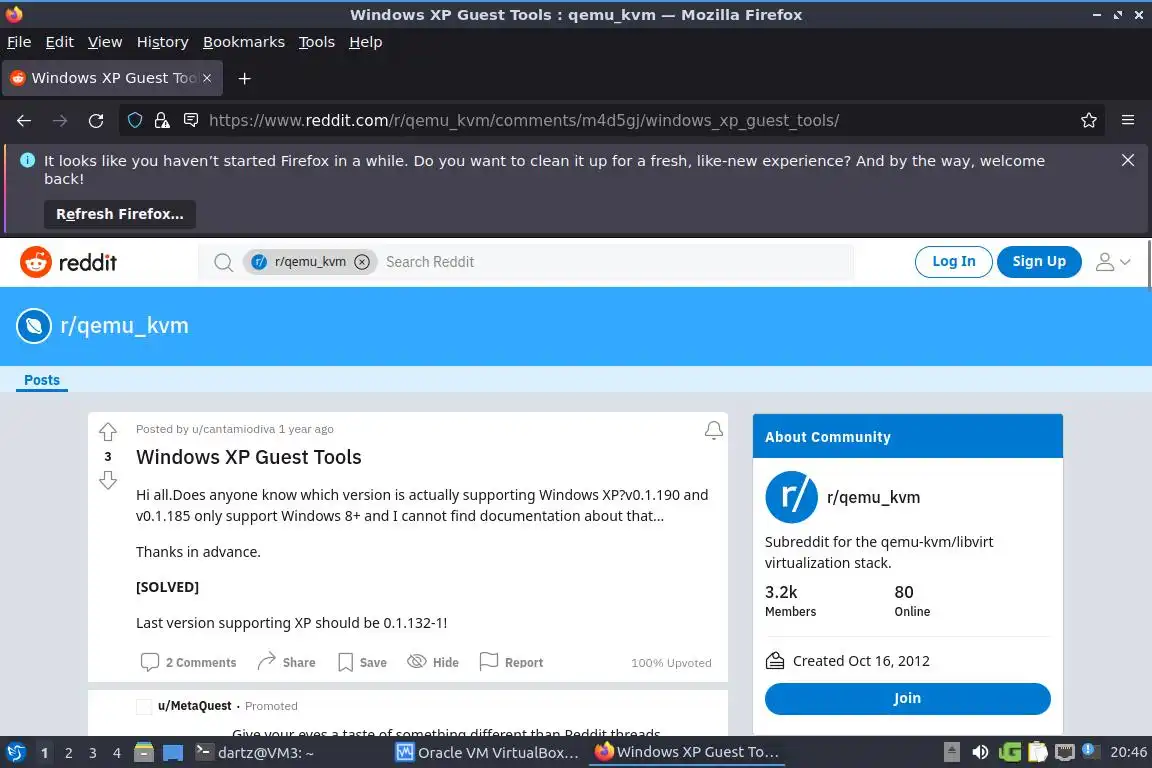
Task: Go back using the browser back arrow
Action: (24, 121)
